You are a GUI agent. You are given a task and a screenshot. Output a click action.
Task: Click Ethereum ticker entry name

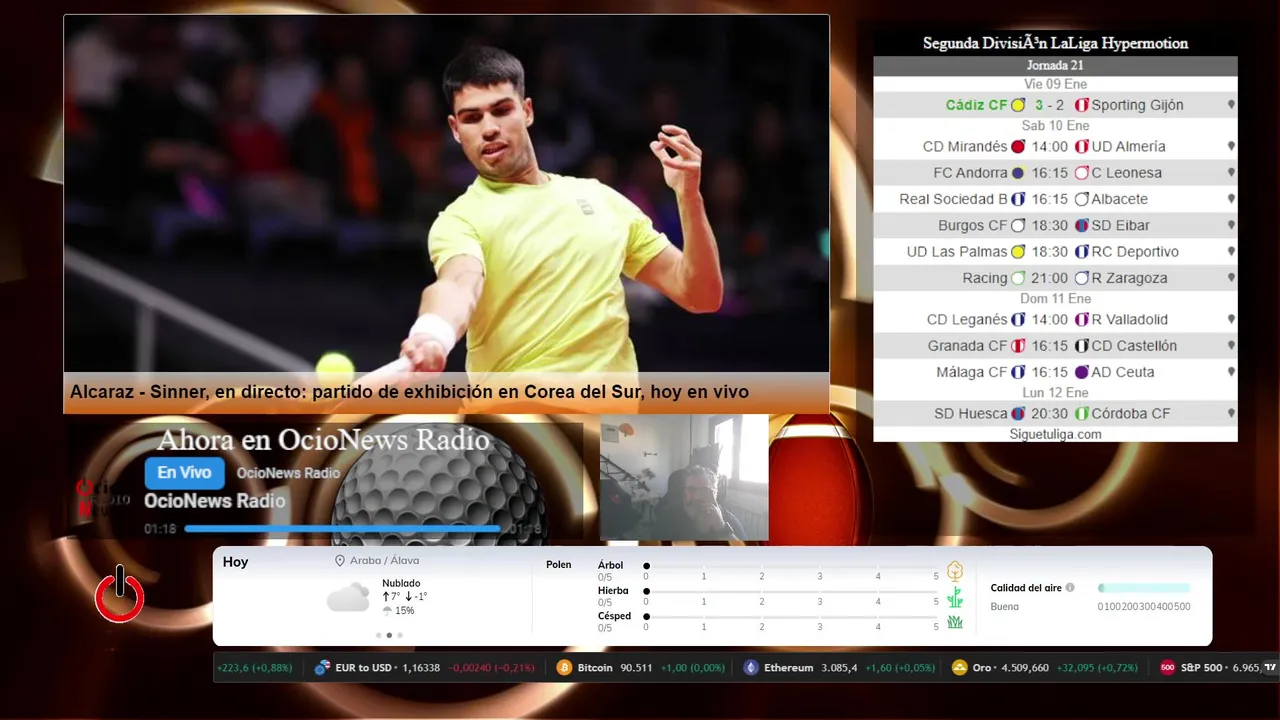click(x=788, y=667)
